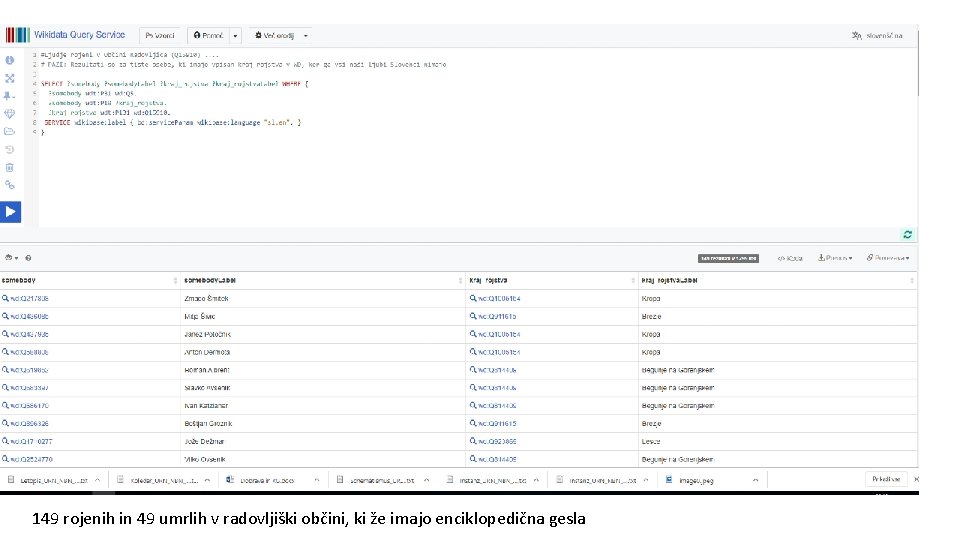Open saved queries folder icon

[10, 131]
